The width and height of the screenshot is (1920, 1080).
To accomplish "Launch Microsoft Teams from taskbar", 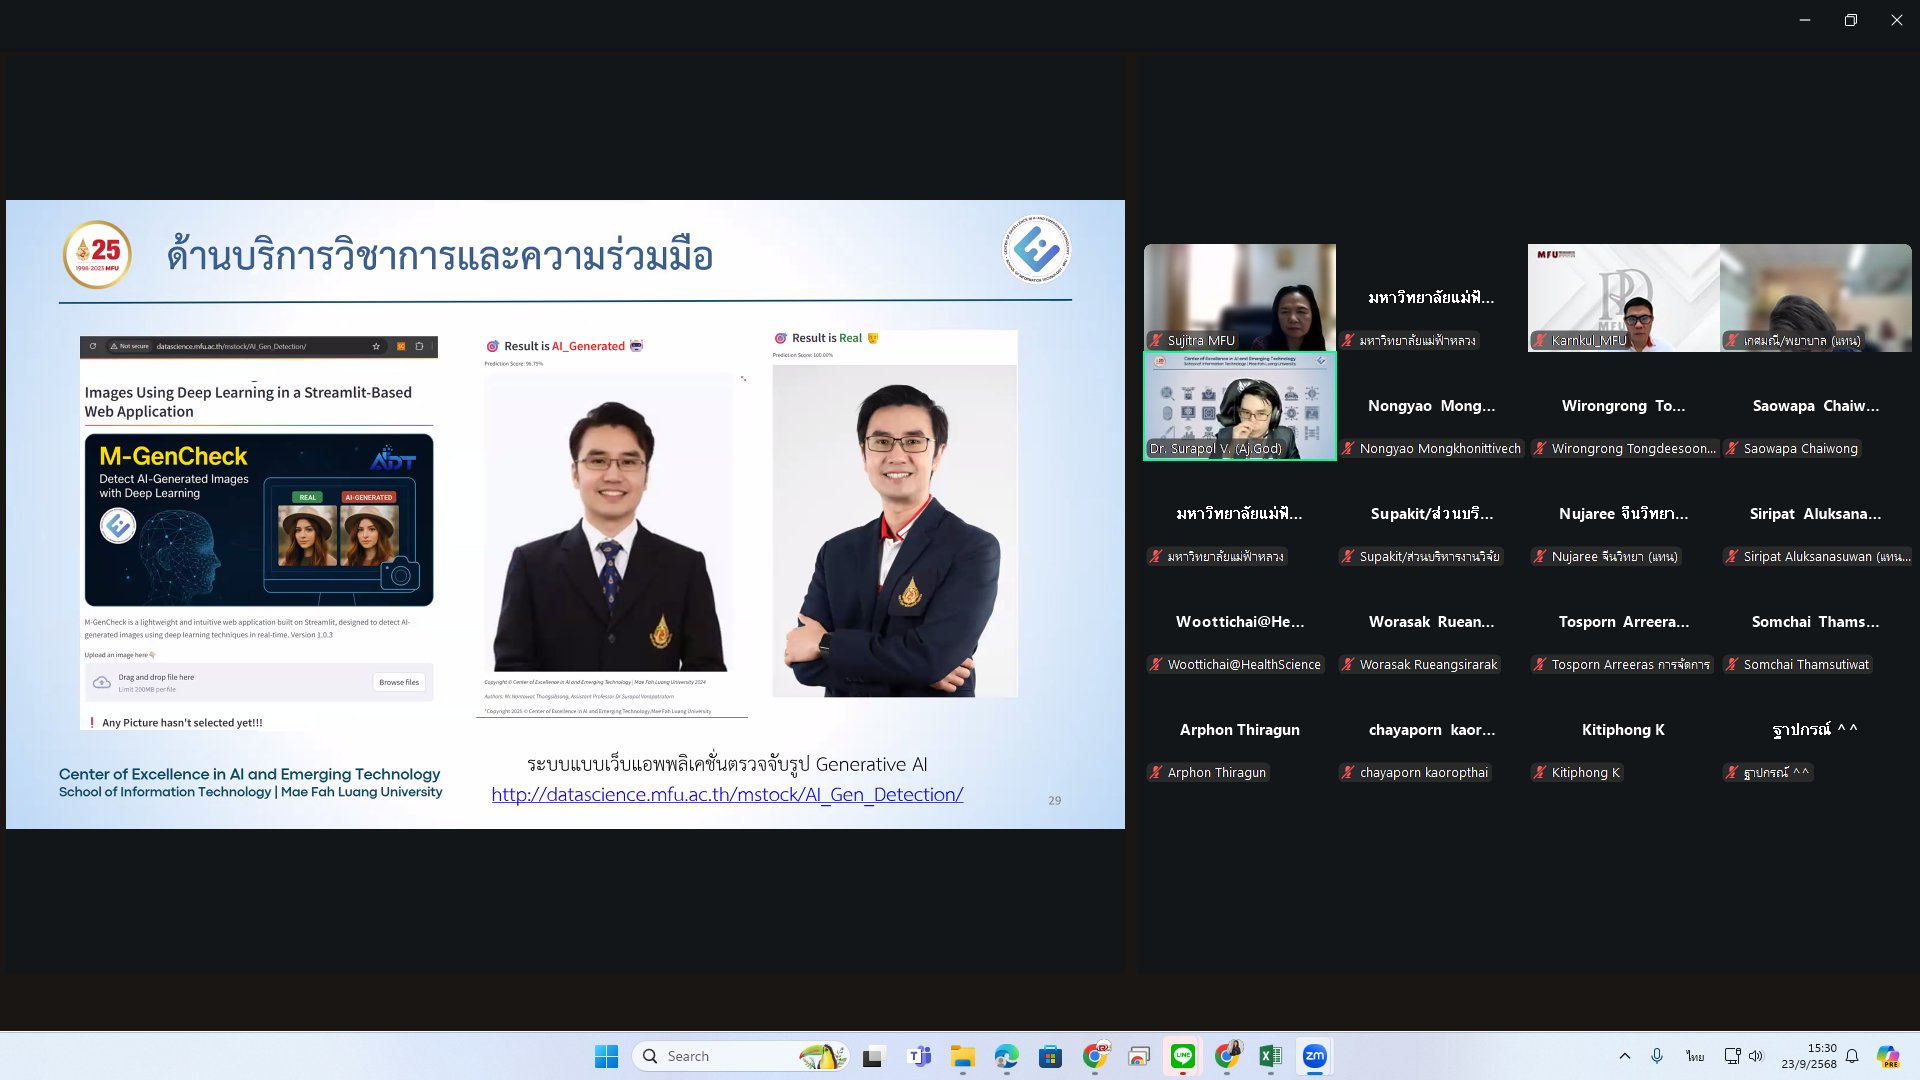I will [918, 1056].
